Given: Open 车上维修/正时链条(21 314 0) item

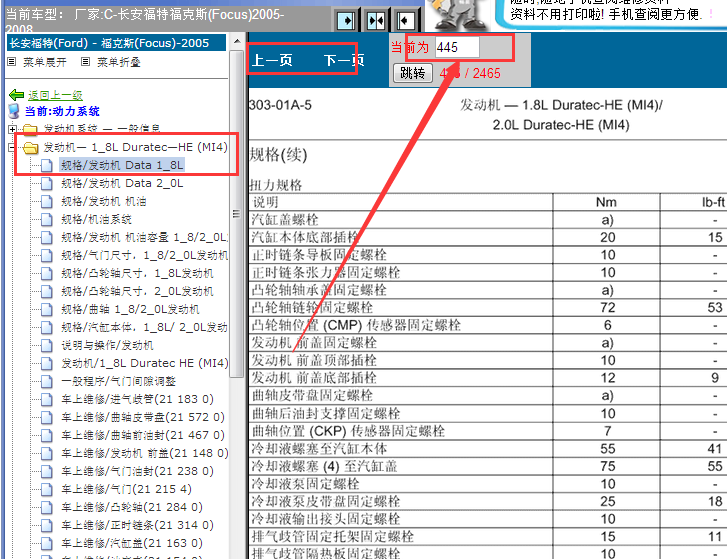Looking at the screenshot, I should point(137,526).
